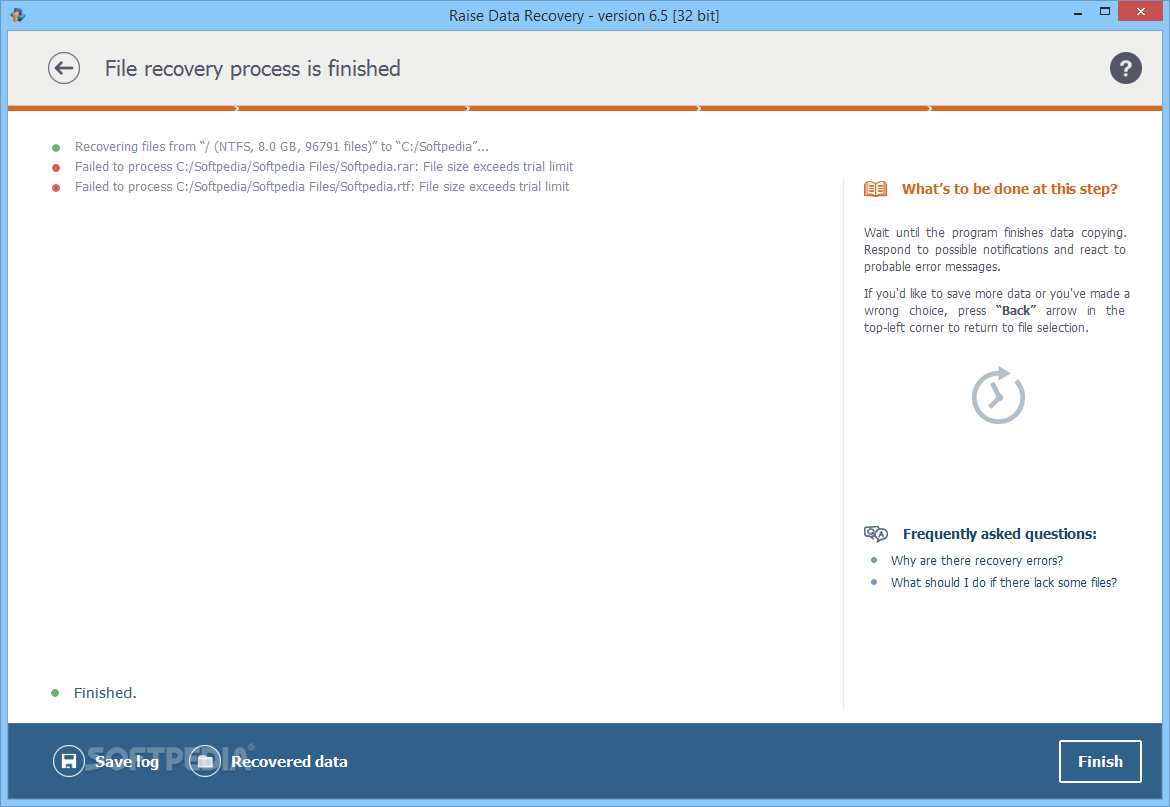Screen dimensions: 1170x807
Task: Select the Softpedia.rar failed log entry
Action: [x=324, y=167]
